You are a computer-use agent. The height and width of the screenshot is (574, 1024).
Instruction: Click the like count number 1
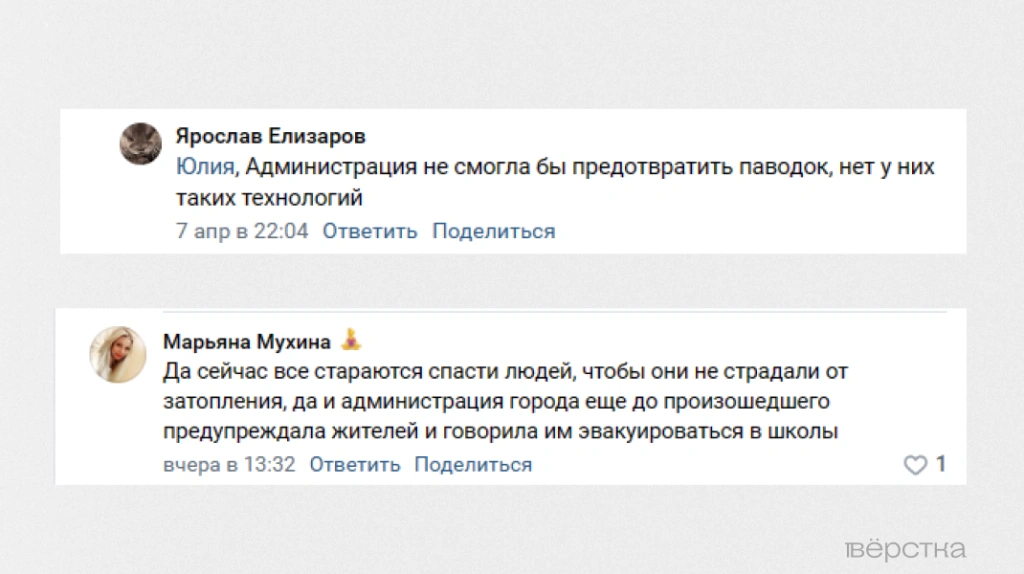click(x=941, y=465)
